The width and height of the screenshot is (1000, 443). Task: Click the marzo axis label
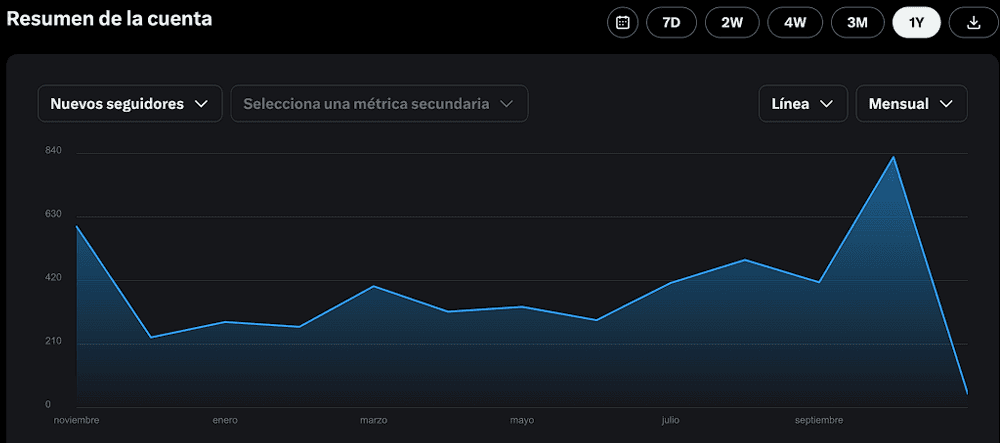point(374,421)
